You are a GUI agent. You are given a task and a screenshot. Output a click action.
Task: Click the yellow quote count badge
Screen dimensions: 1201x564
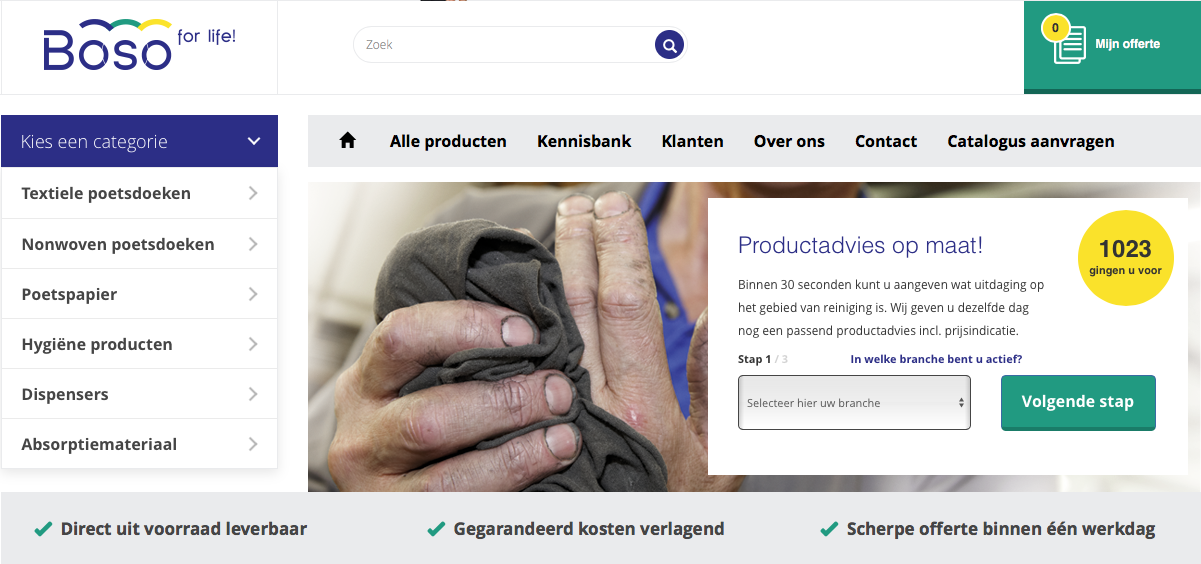coord(1055,28)
